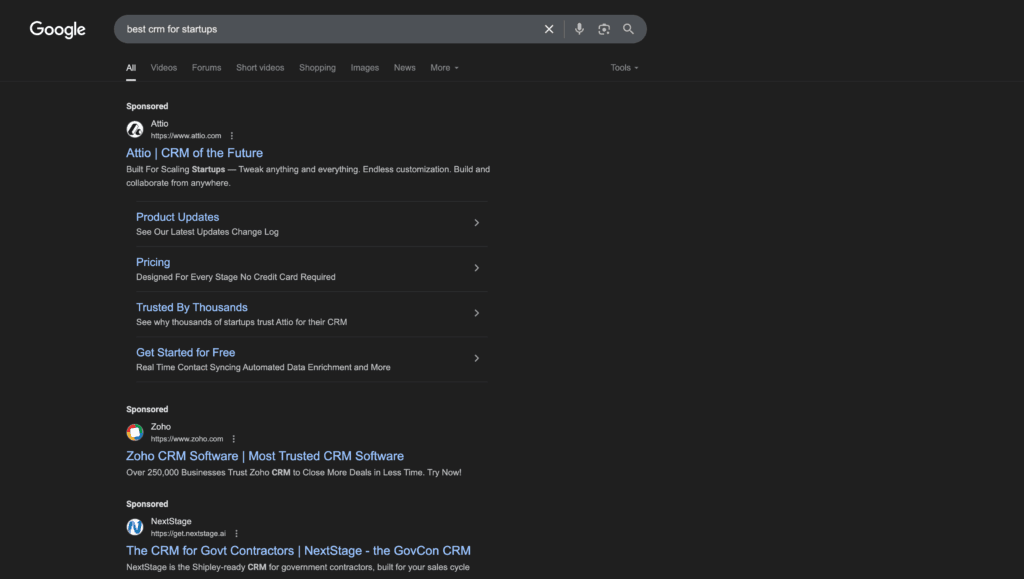Clear the search box with the X icon
This screenshot has height=579, width=1024.
[x=549, y=29]
